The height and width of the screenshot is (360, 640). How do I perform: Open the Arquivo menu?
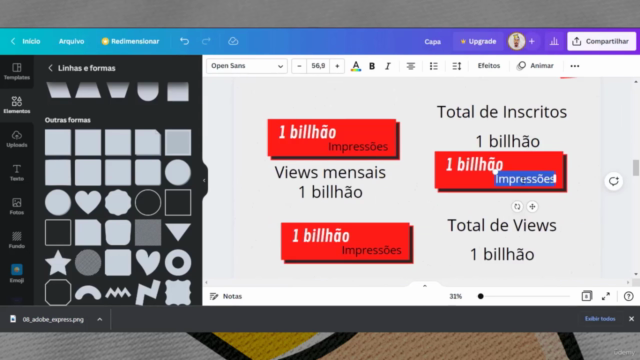pos(71,41)
